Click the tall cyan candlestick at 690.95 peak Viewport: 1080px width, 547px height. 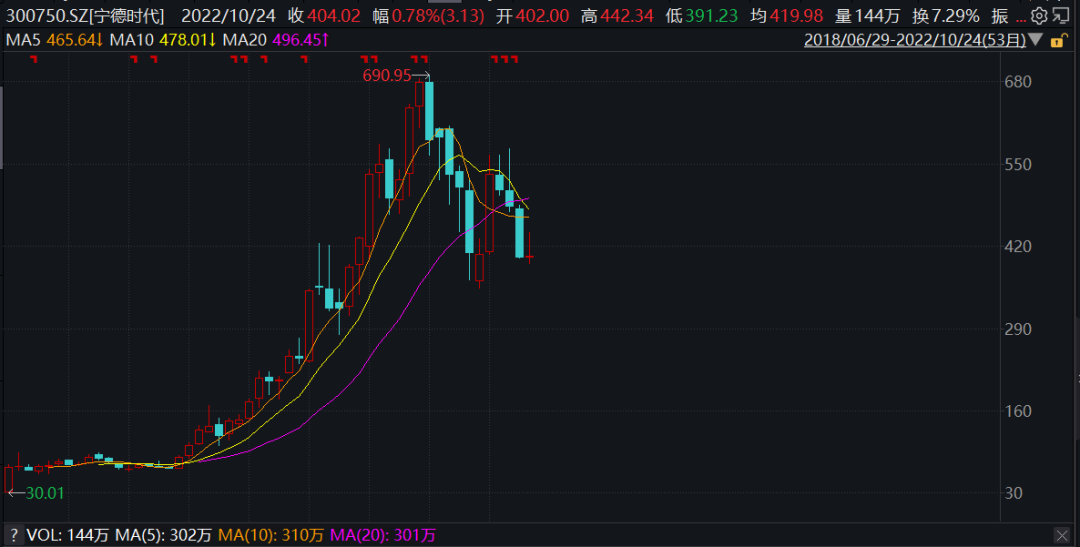[x=430, y=110]
